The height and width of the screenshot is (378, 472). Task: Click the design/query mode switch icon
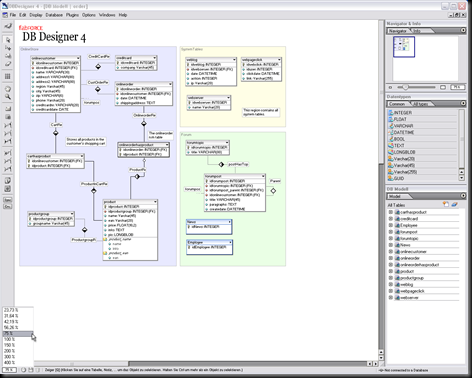point(8,26)
